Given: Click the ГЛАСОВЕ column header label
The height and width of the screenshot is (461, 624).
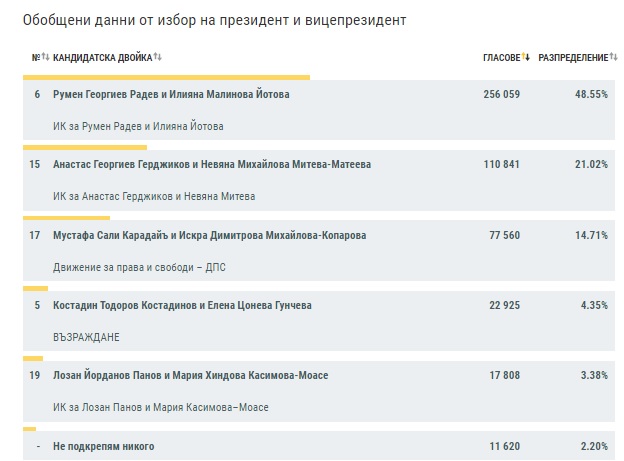Looking at the screenshot, I should pos(501,58).
